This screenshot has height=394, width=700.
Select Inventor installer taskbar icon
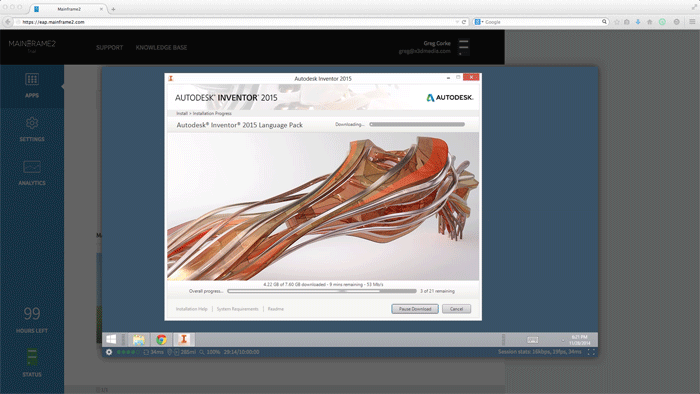pos(183,339)
